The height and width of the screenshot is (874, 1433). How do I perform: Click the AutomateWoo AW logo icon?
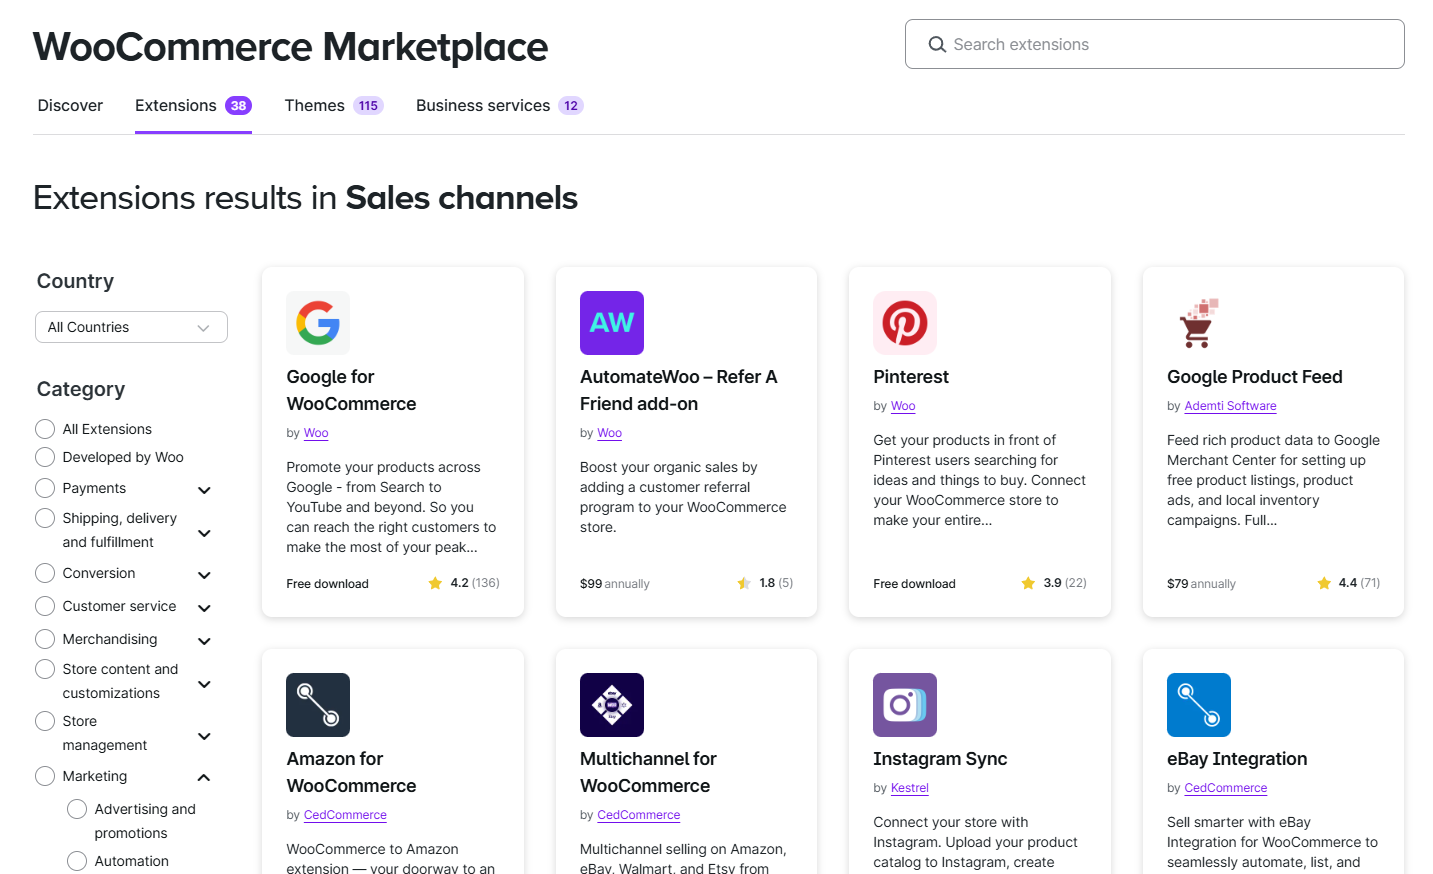[611, 323]
